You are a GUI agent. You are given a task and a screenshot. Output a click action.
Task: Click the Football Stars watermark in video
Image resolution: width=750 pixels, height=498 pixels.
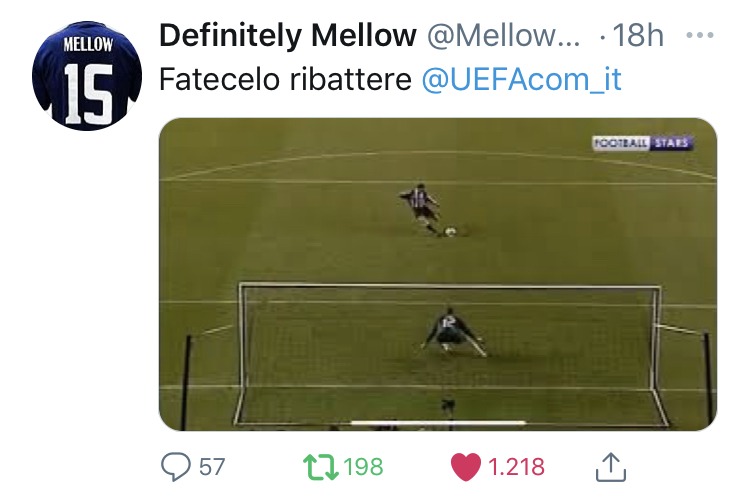click(642, 144)
